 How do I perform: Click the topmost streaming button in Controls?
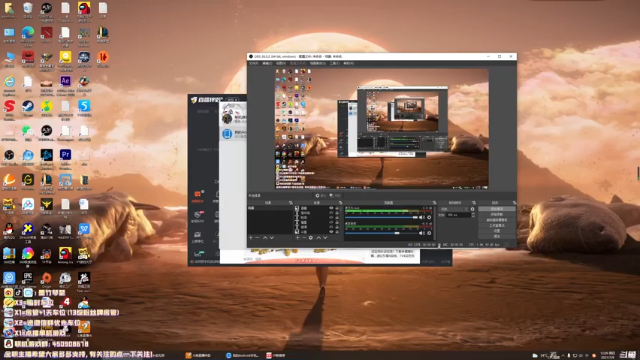(497, 209)
